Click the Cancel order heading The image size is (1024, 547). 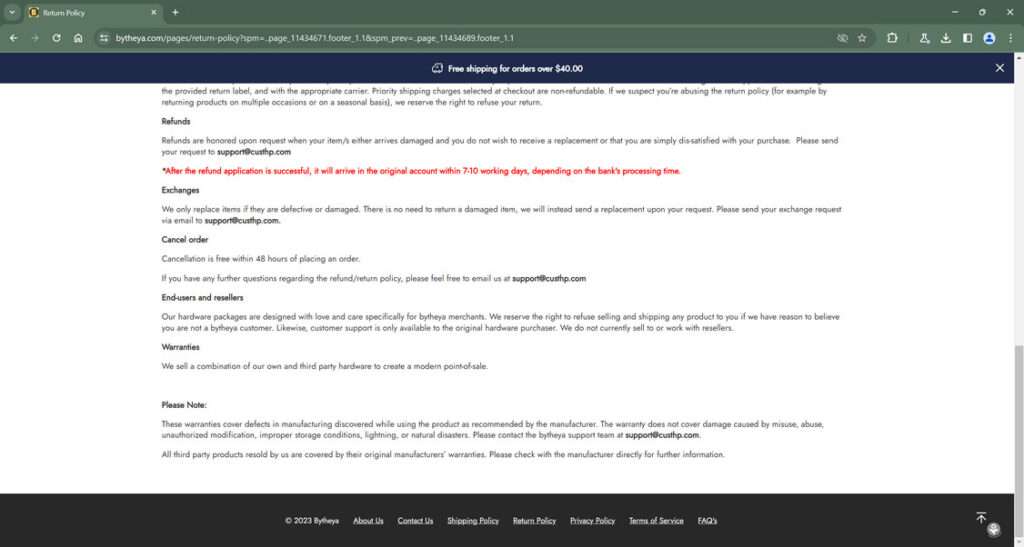click(x=185, y=240)
